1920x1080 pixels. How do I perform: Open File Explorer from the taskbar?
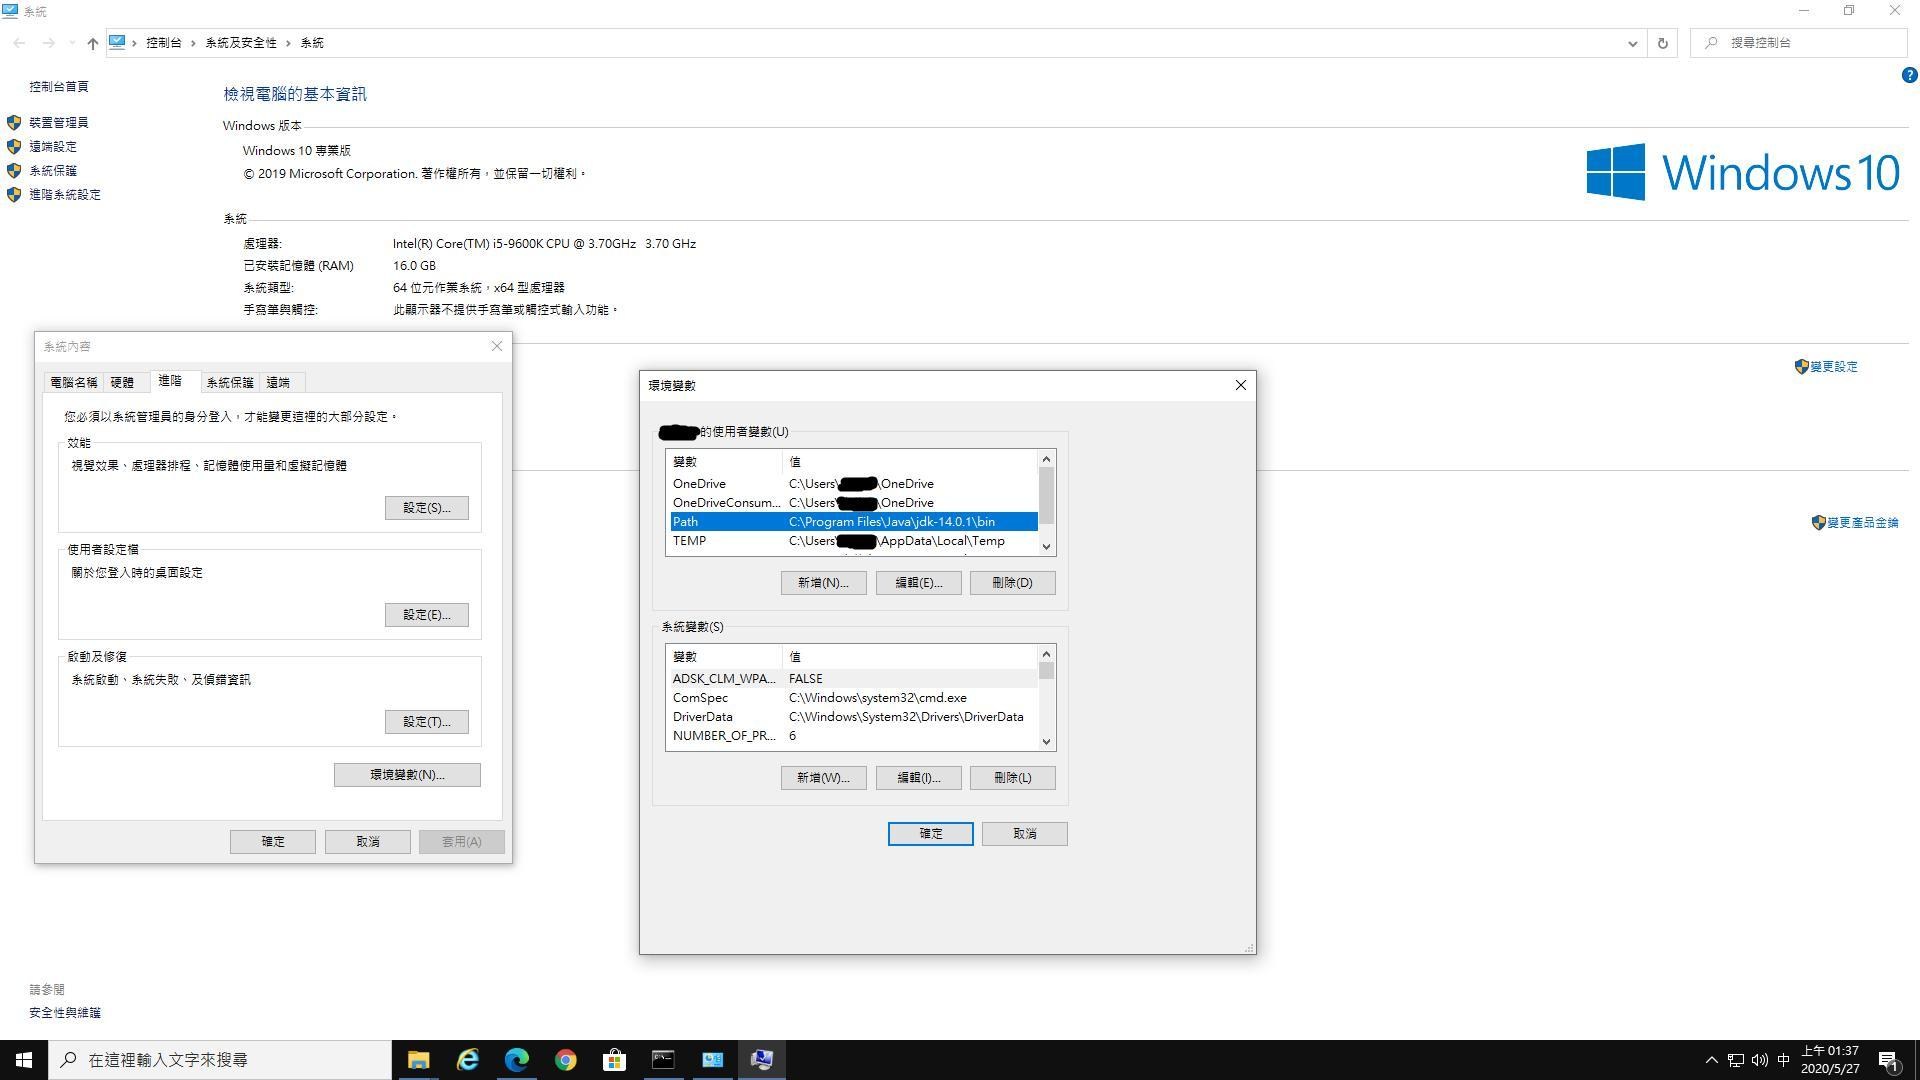coord(418,1059)
